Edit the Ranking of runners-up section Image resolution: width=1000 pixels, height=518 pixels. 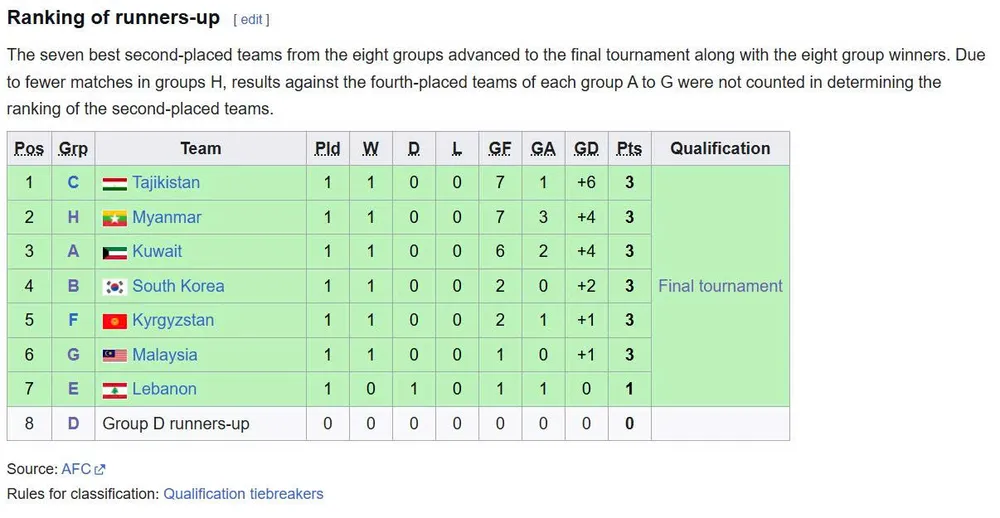pyautogui.click(x=251, y=20)
